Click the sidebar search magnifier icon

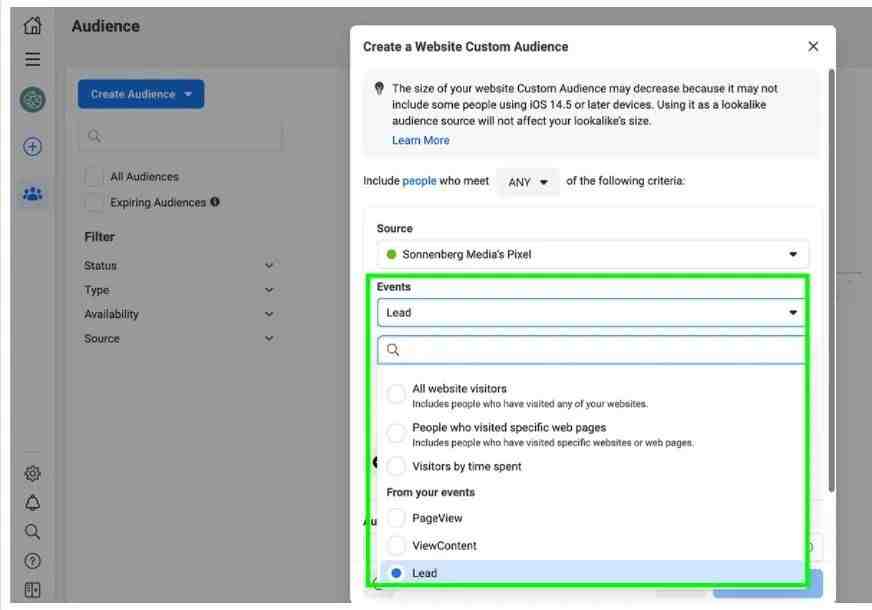pos(32,532)
